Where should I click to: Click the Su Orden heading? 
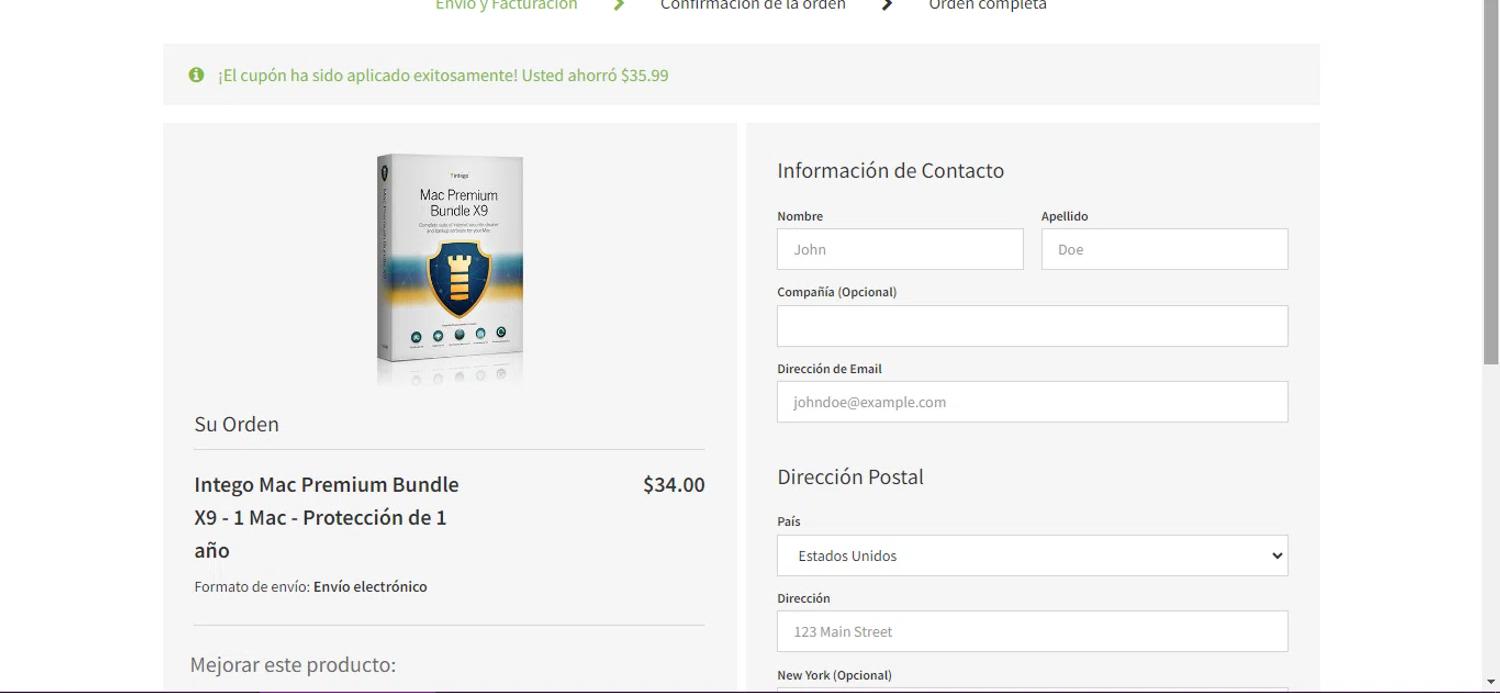[237, 424]
